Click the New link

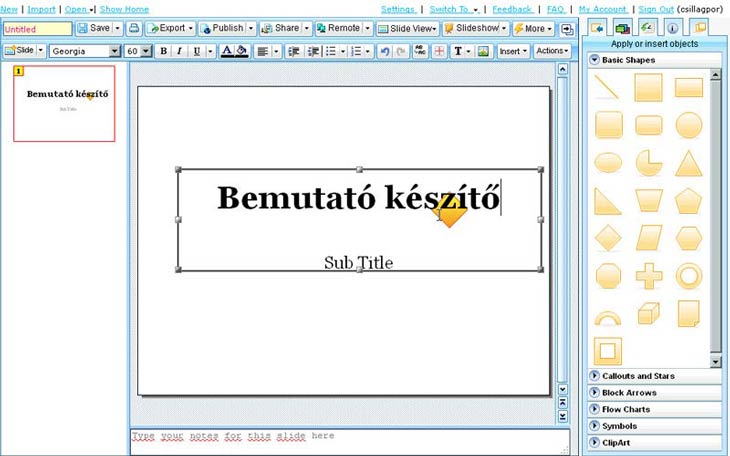click(x=9, y=9)
